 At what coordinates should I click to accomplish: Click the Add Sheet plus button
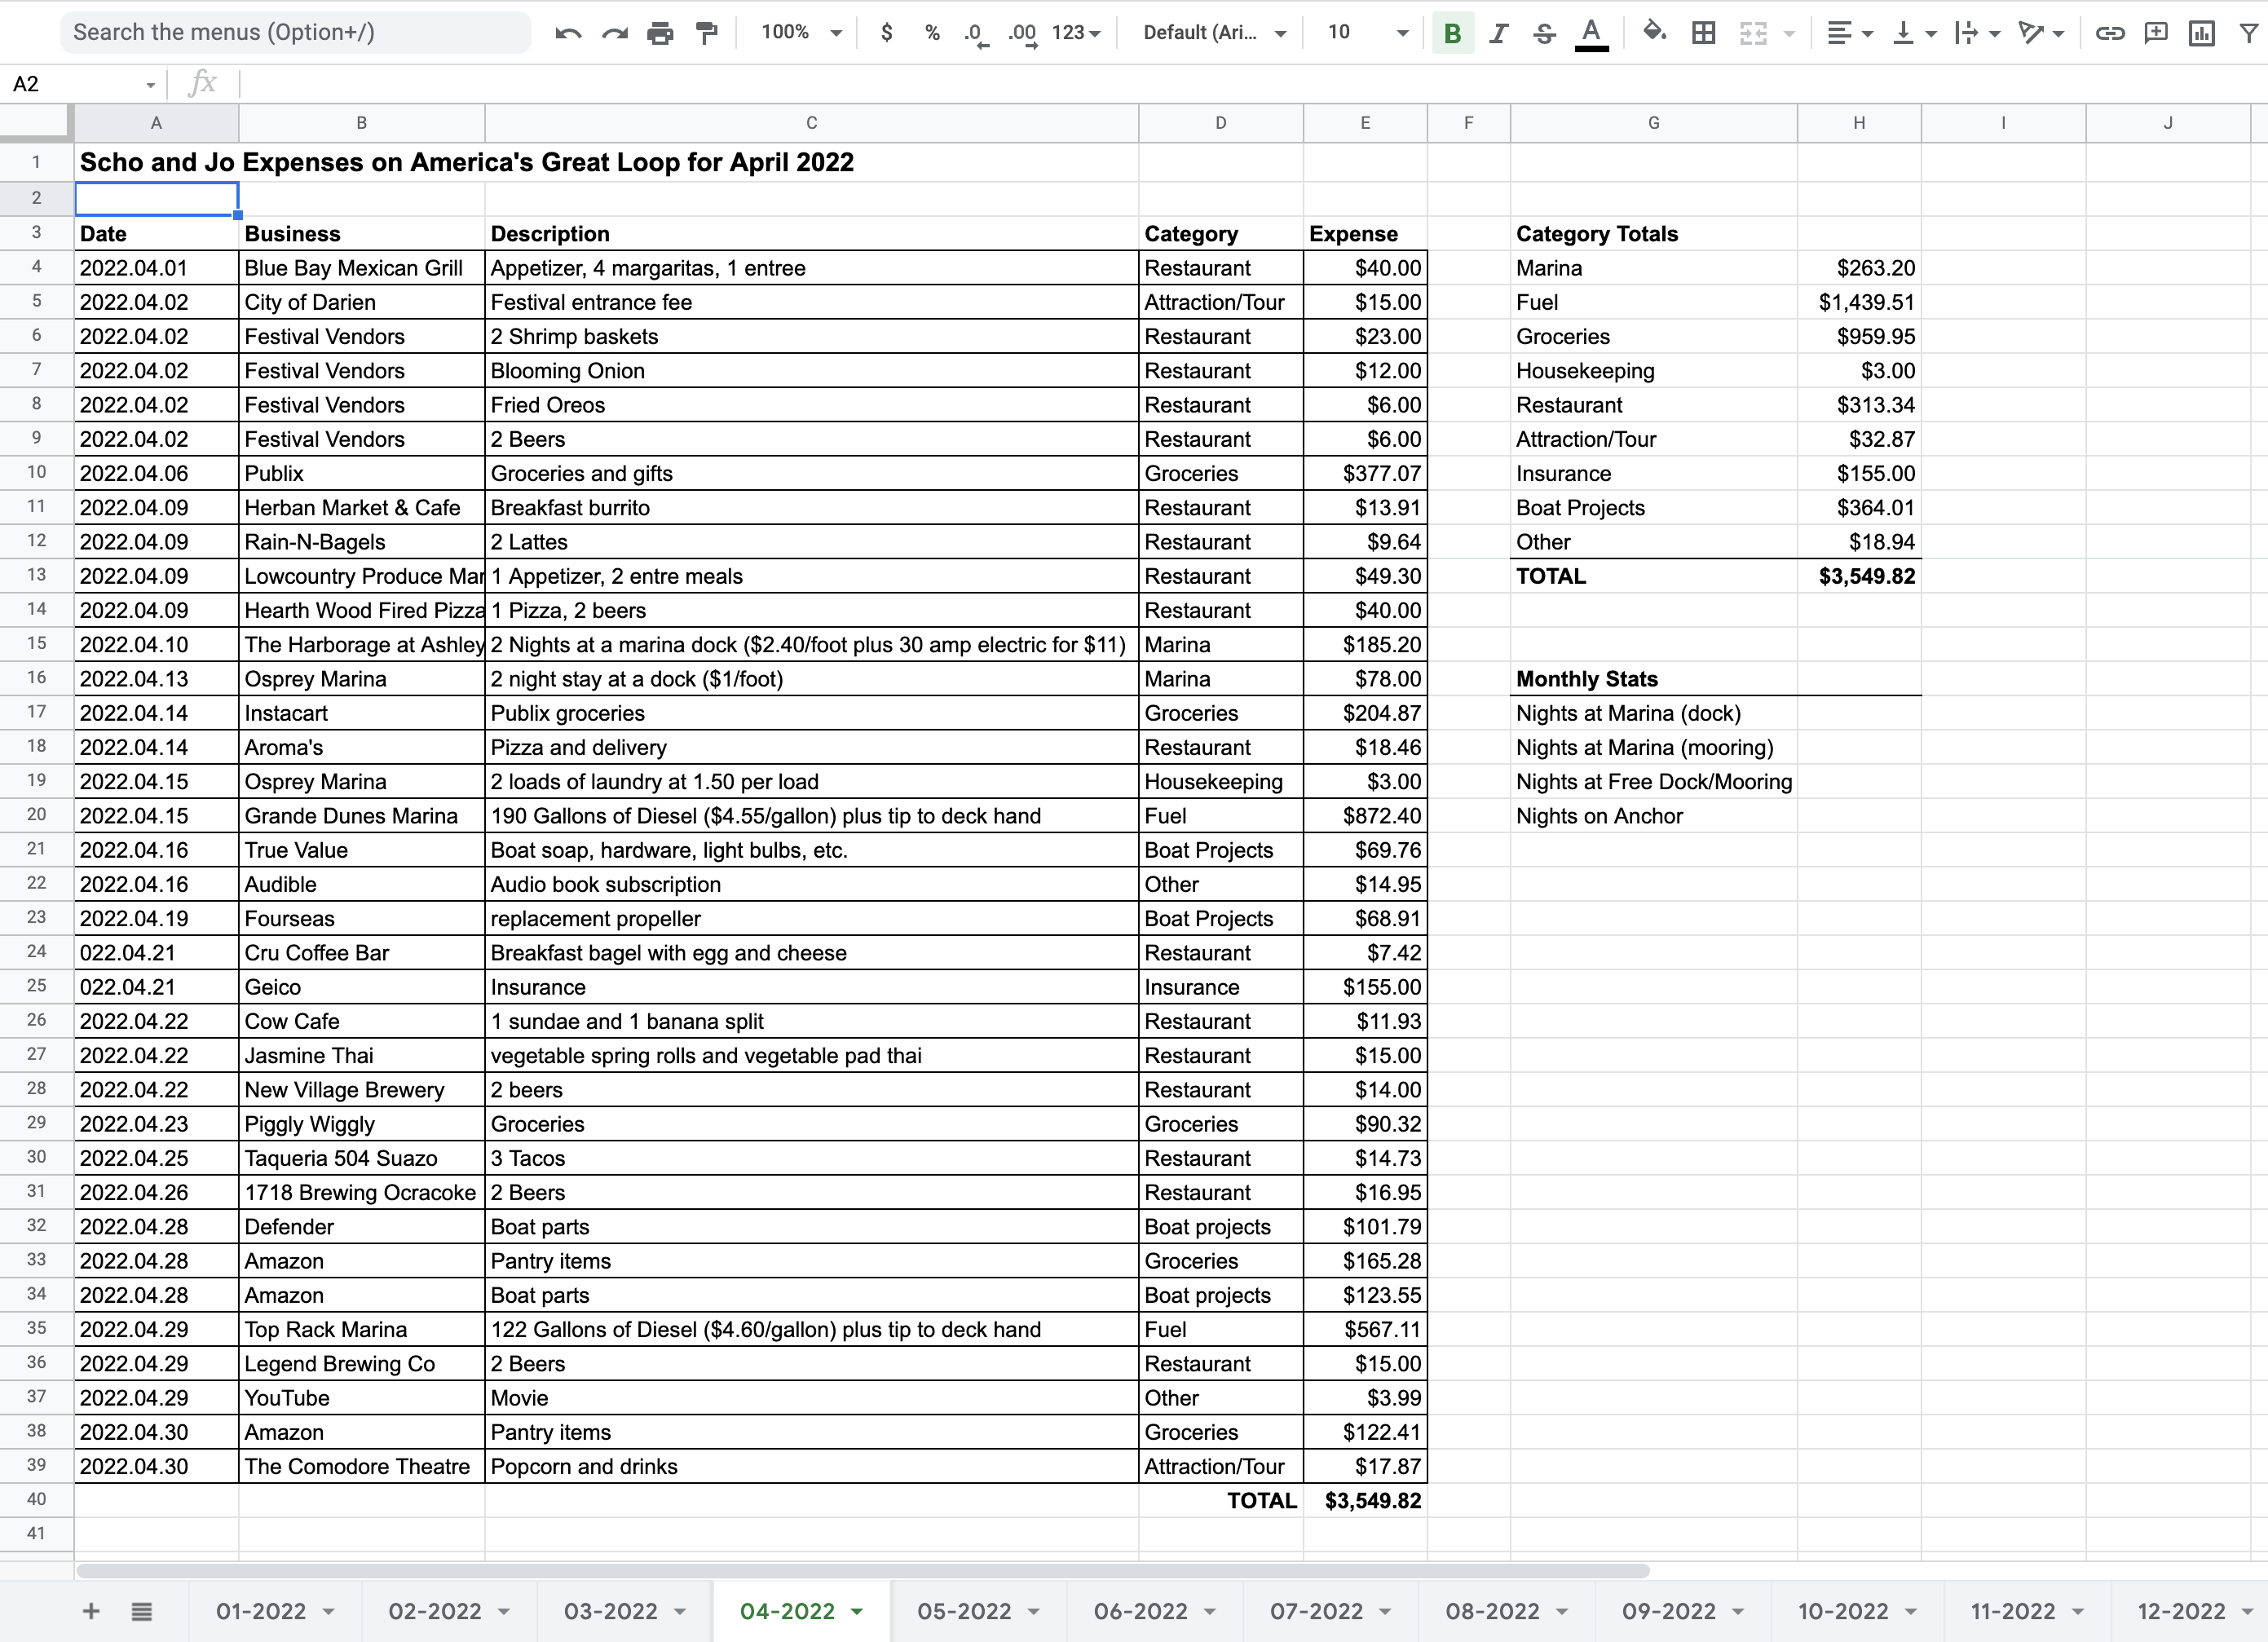pos(91,1611)
